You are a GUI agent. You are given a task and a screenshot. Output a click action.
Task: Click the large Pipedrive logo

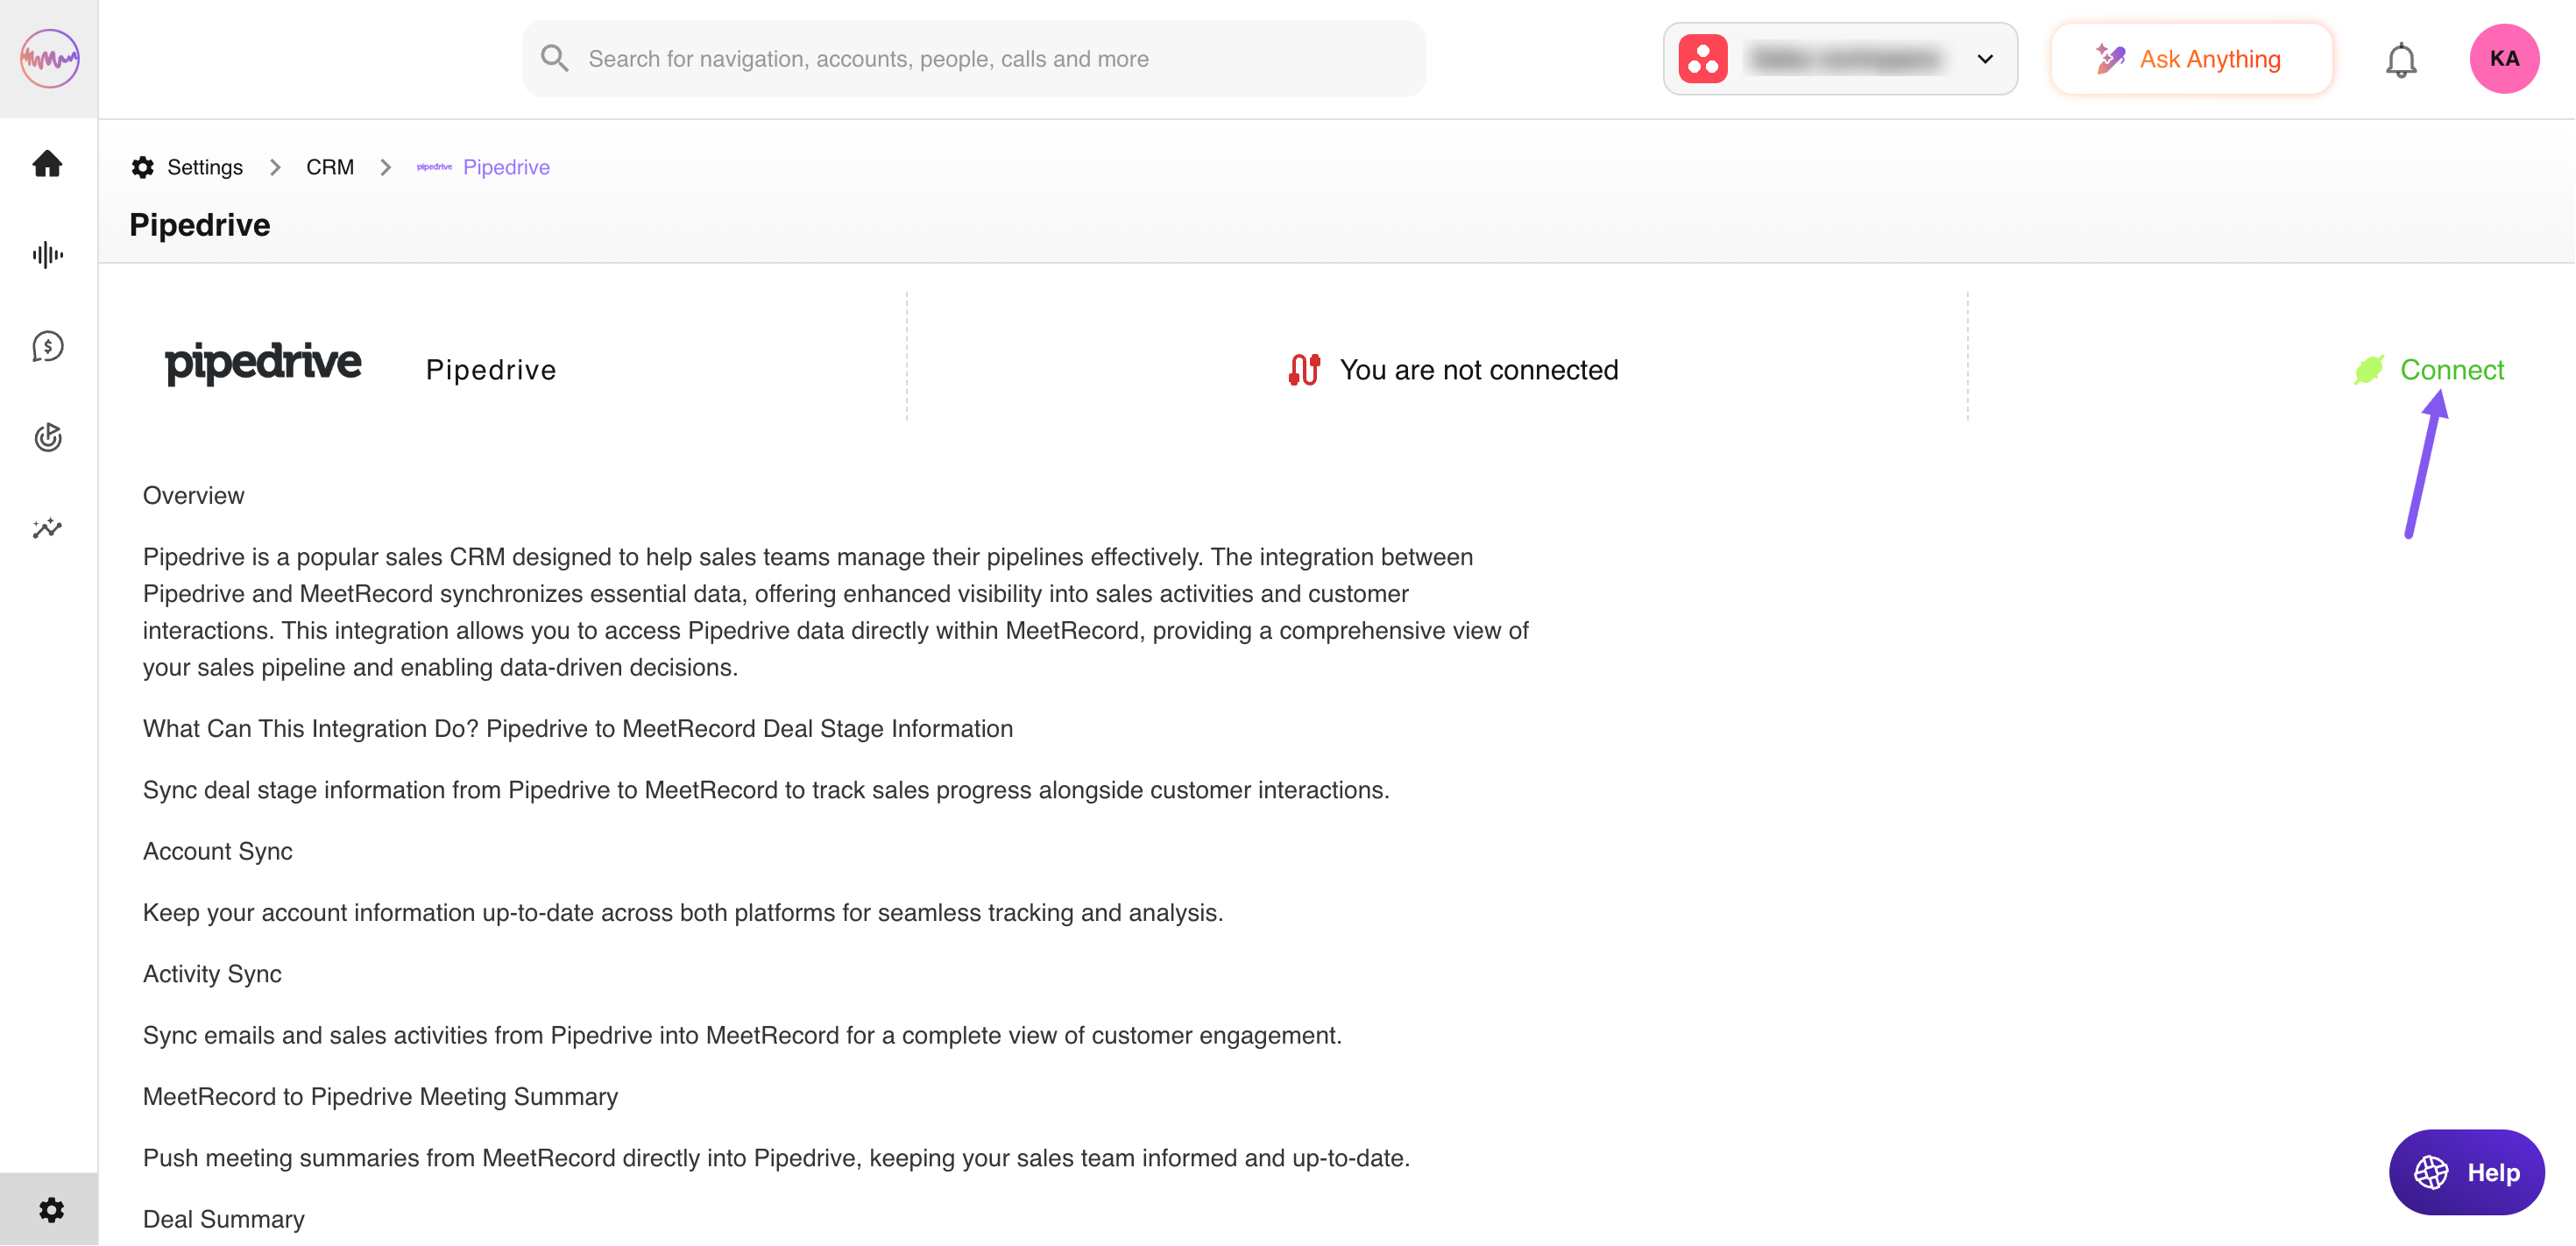[x=263, y=363]
